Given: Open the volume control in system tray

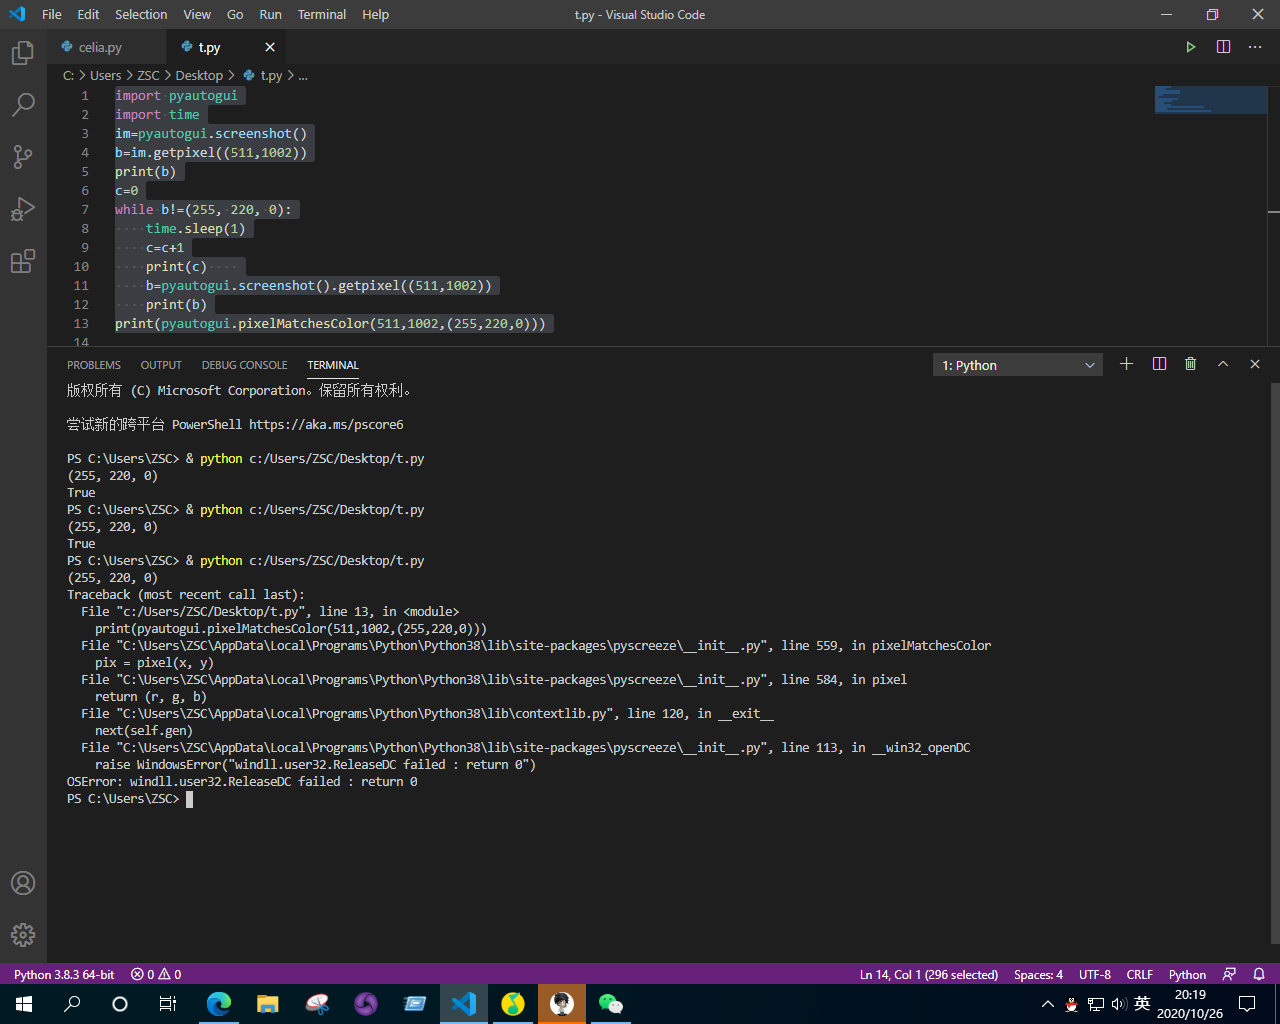Looking at the screenshot, I should tap(1118, 1004).
